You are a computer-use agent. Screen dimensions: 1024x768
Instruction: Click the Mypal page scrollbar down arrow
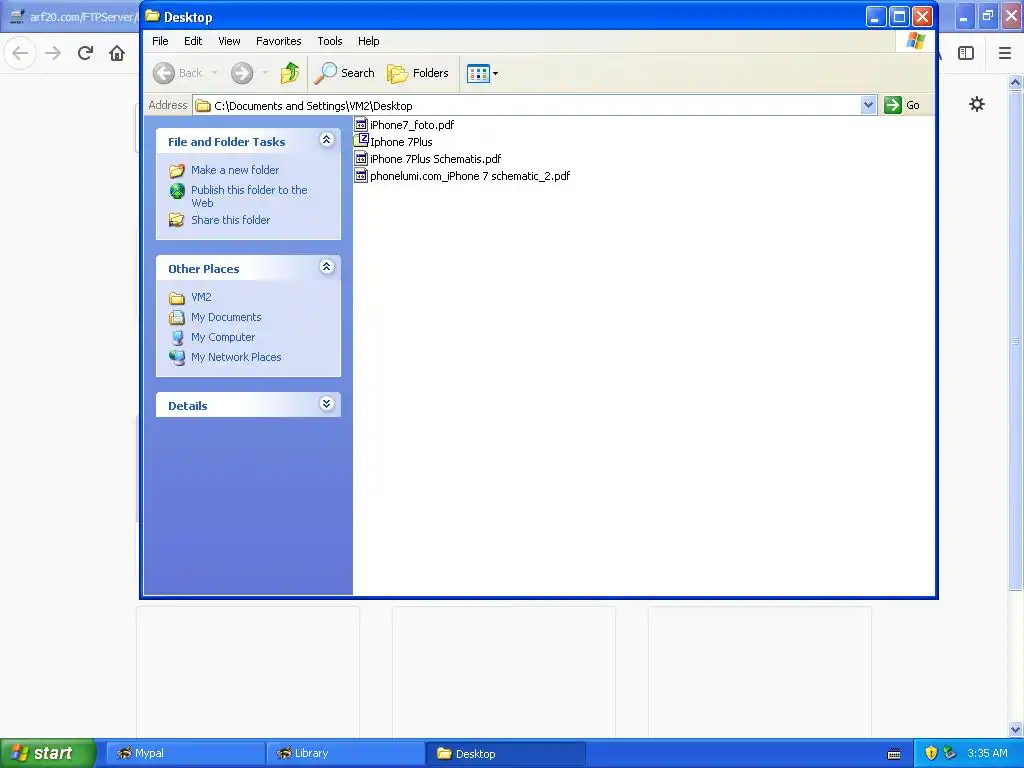click(1016, 729)
